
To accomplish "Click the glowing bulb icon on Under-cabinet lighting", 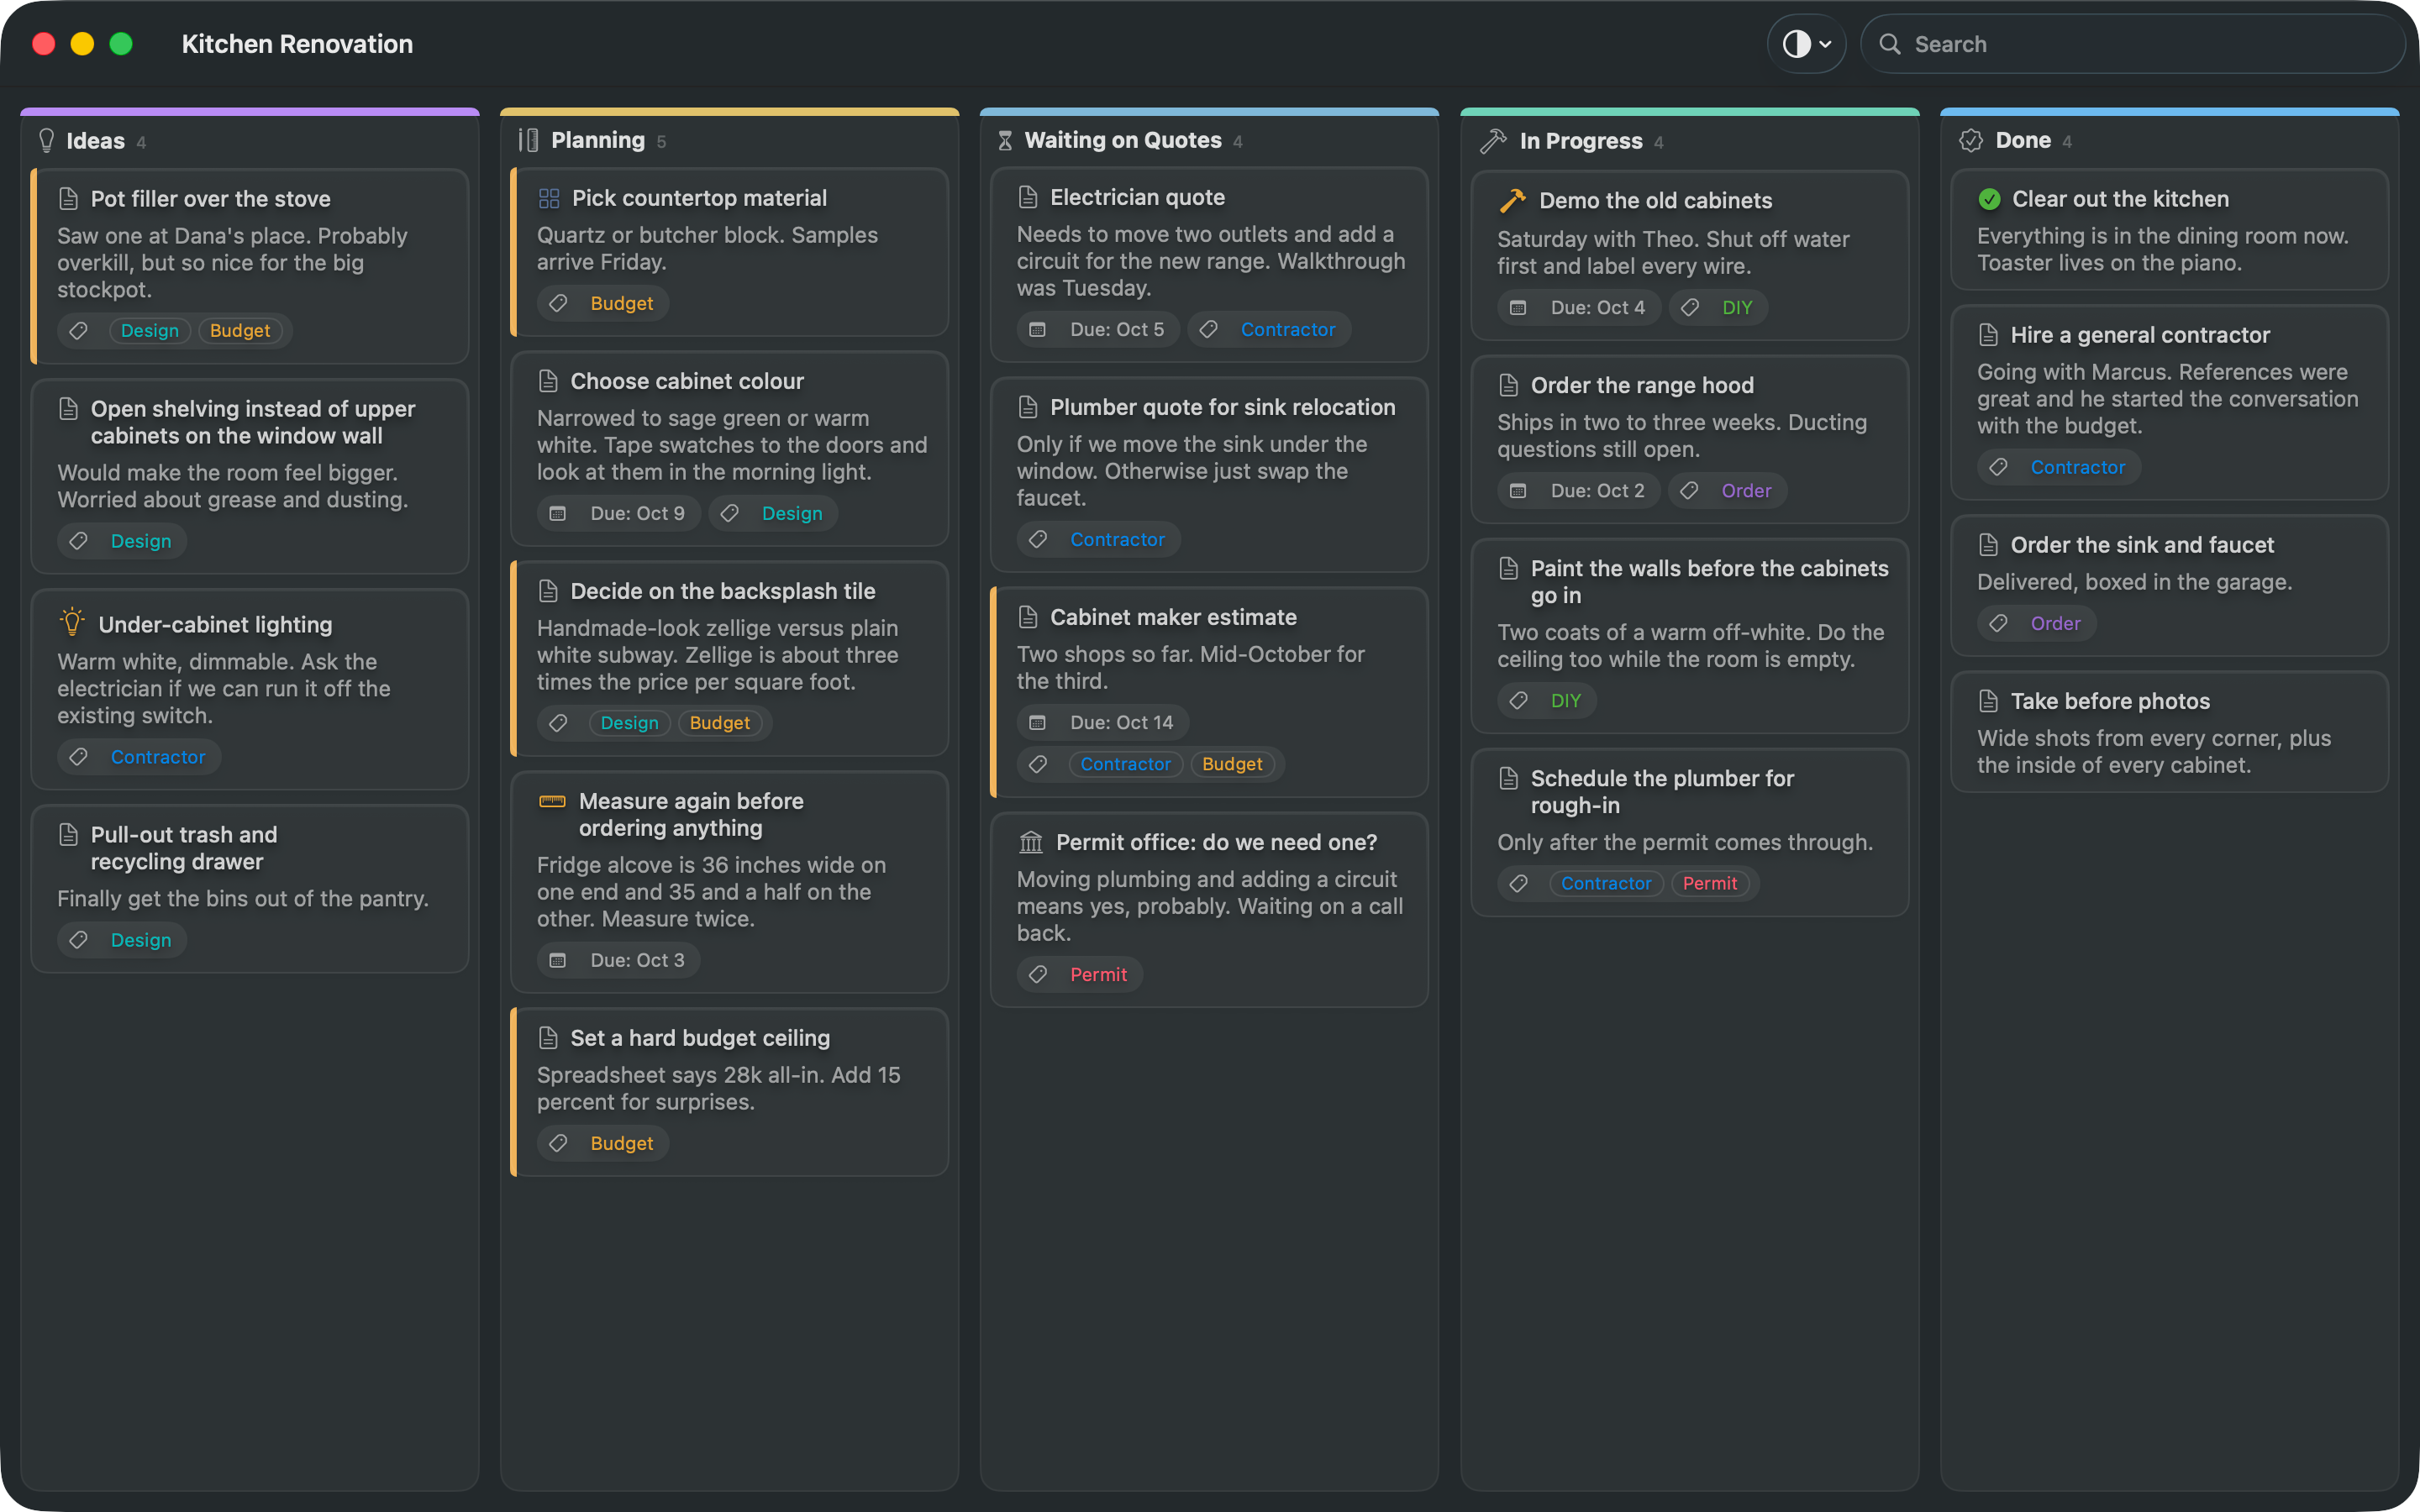I will click(x=72, y=622).
